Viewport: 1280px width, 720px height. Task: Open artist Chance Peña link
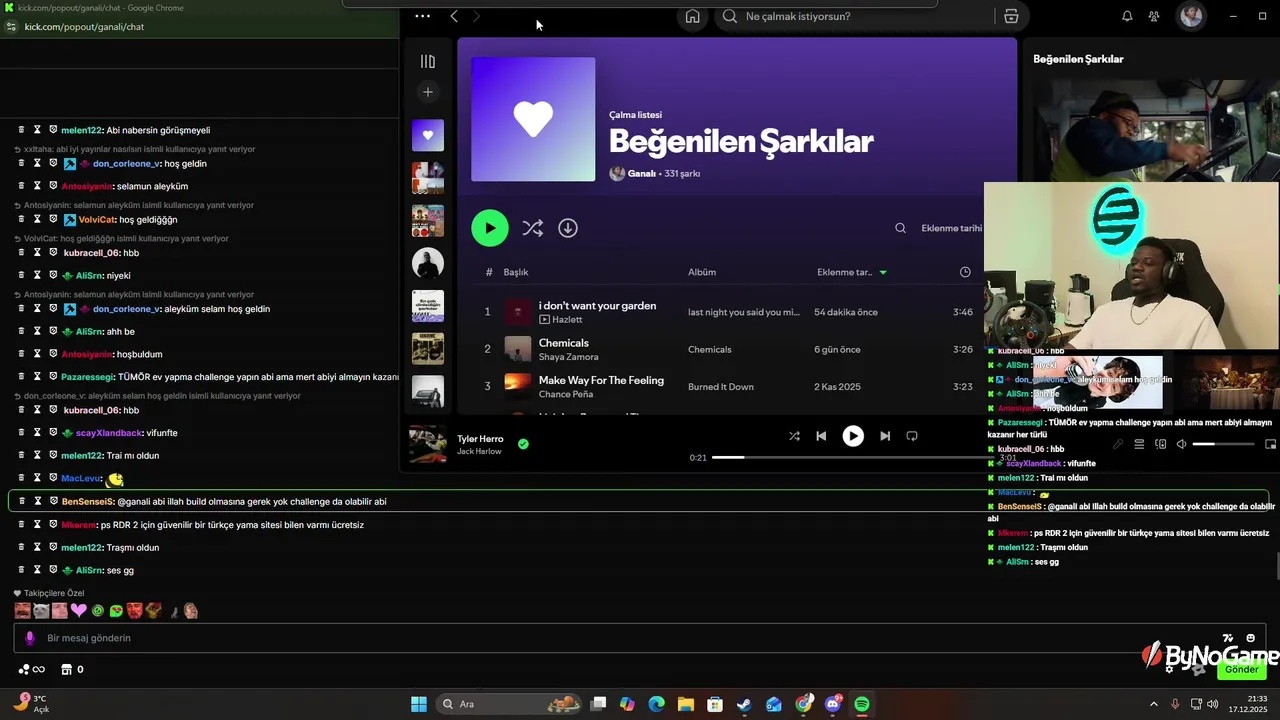click(565, 394)
